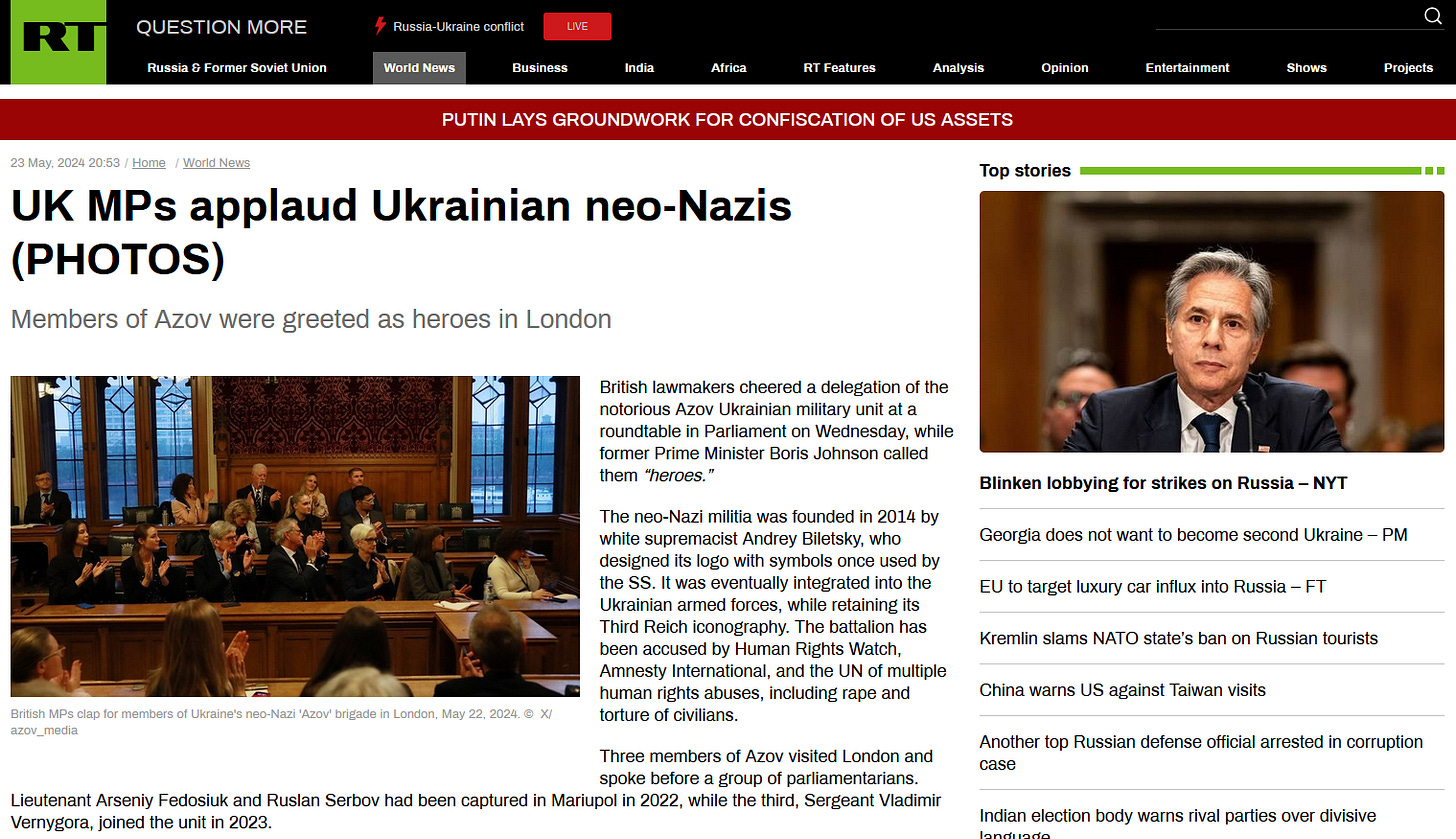
Task: Read Blinken lobbying for strikes headline
Action: point(1164,483)
